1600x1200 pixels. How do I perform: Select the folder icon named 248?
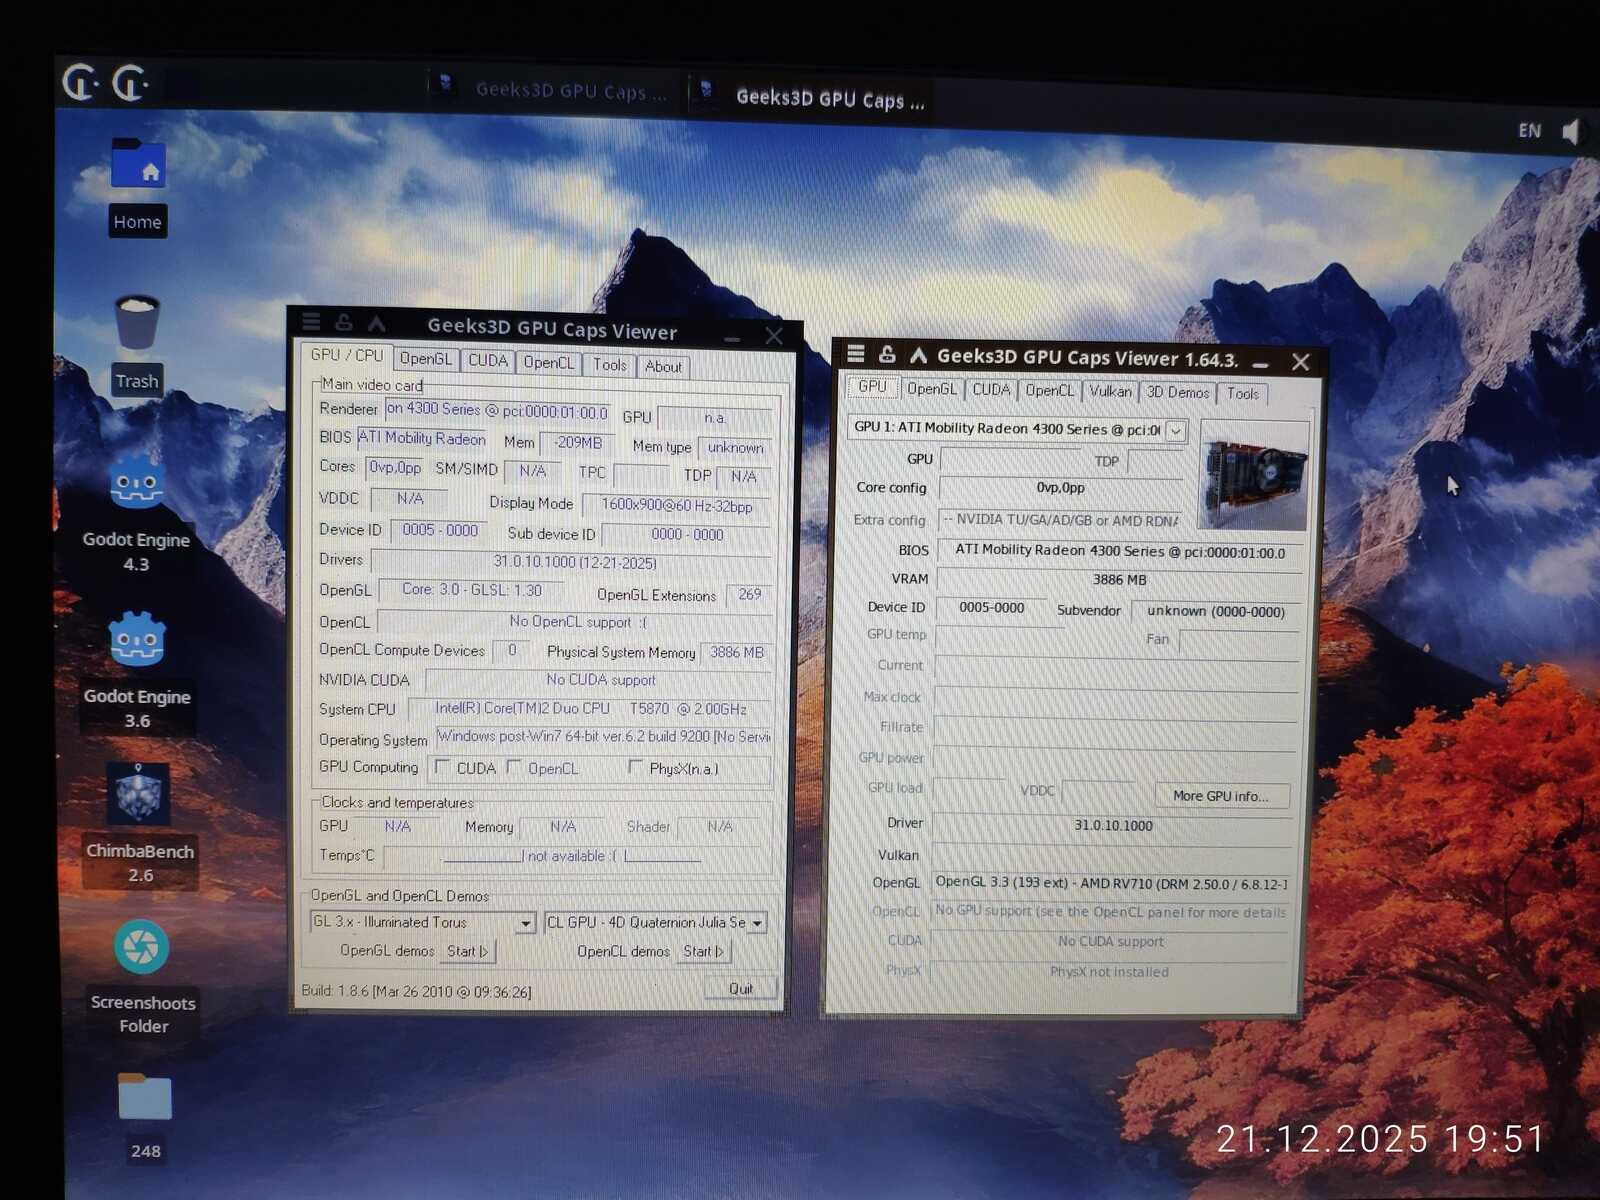145,1098
